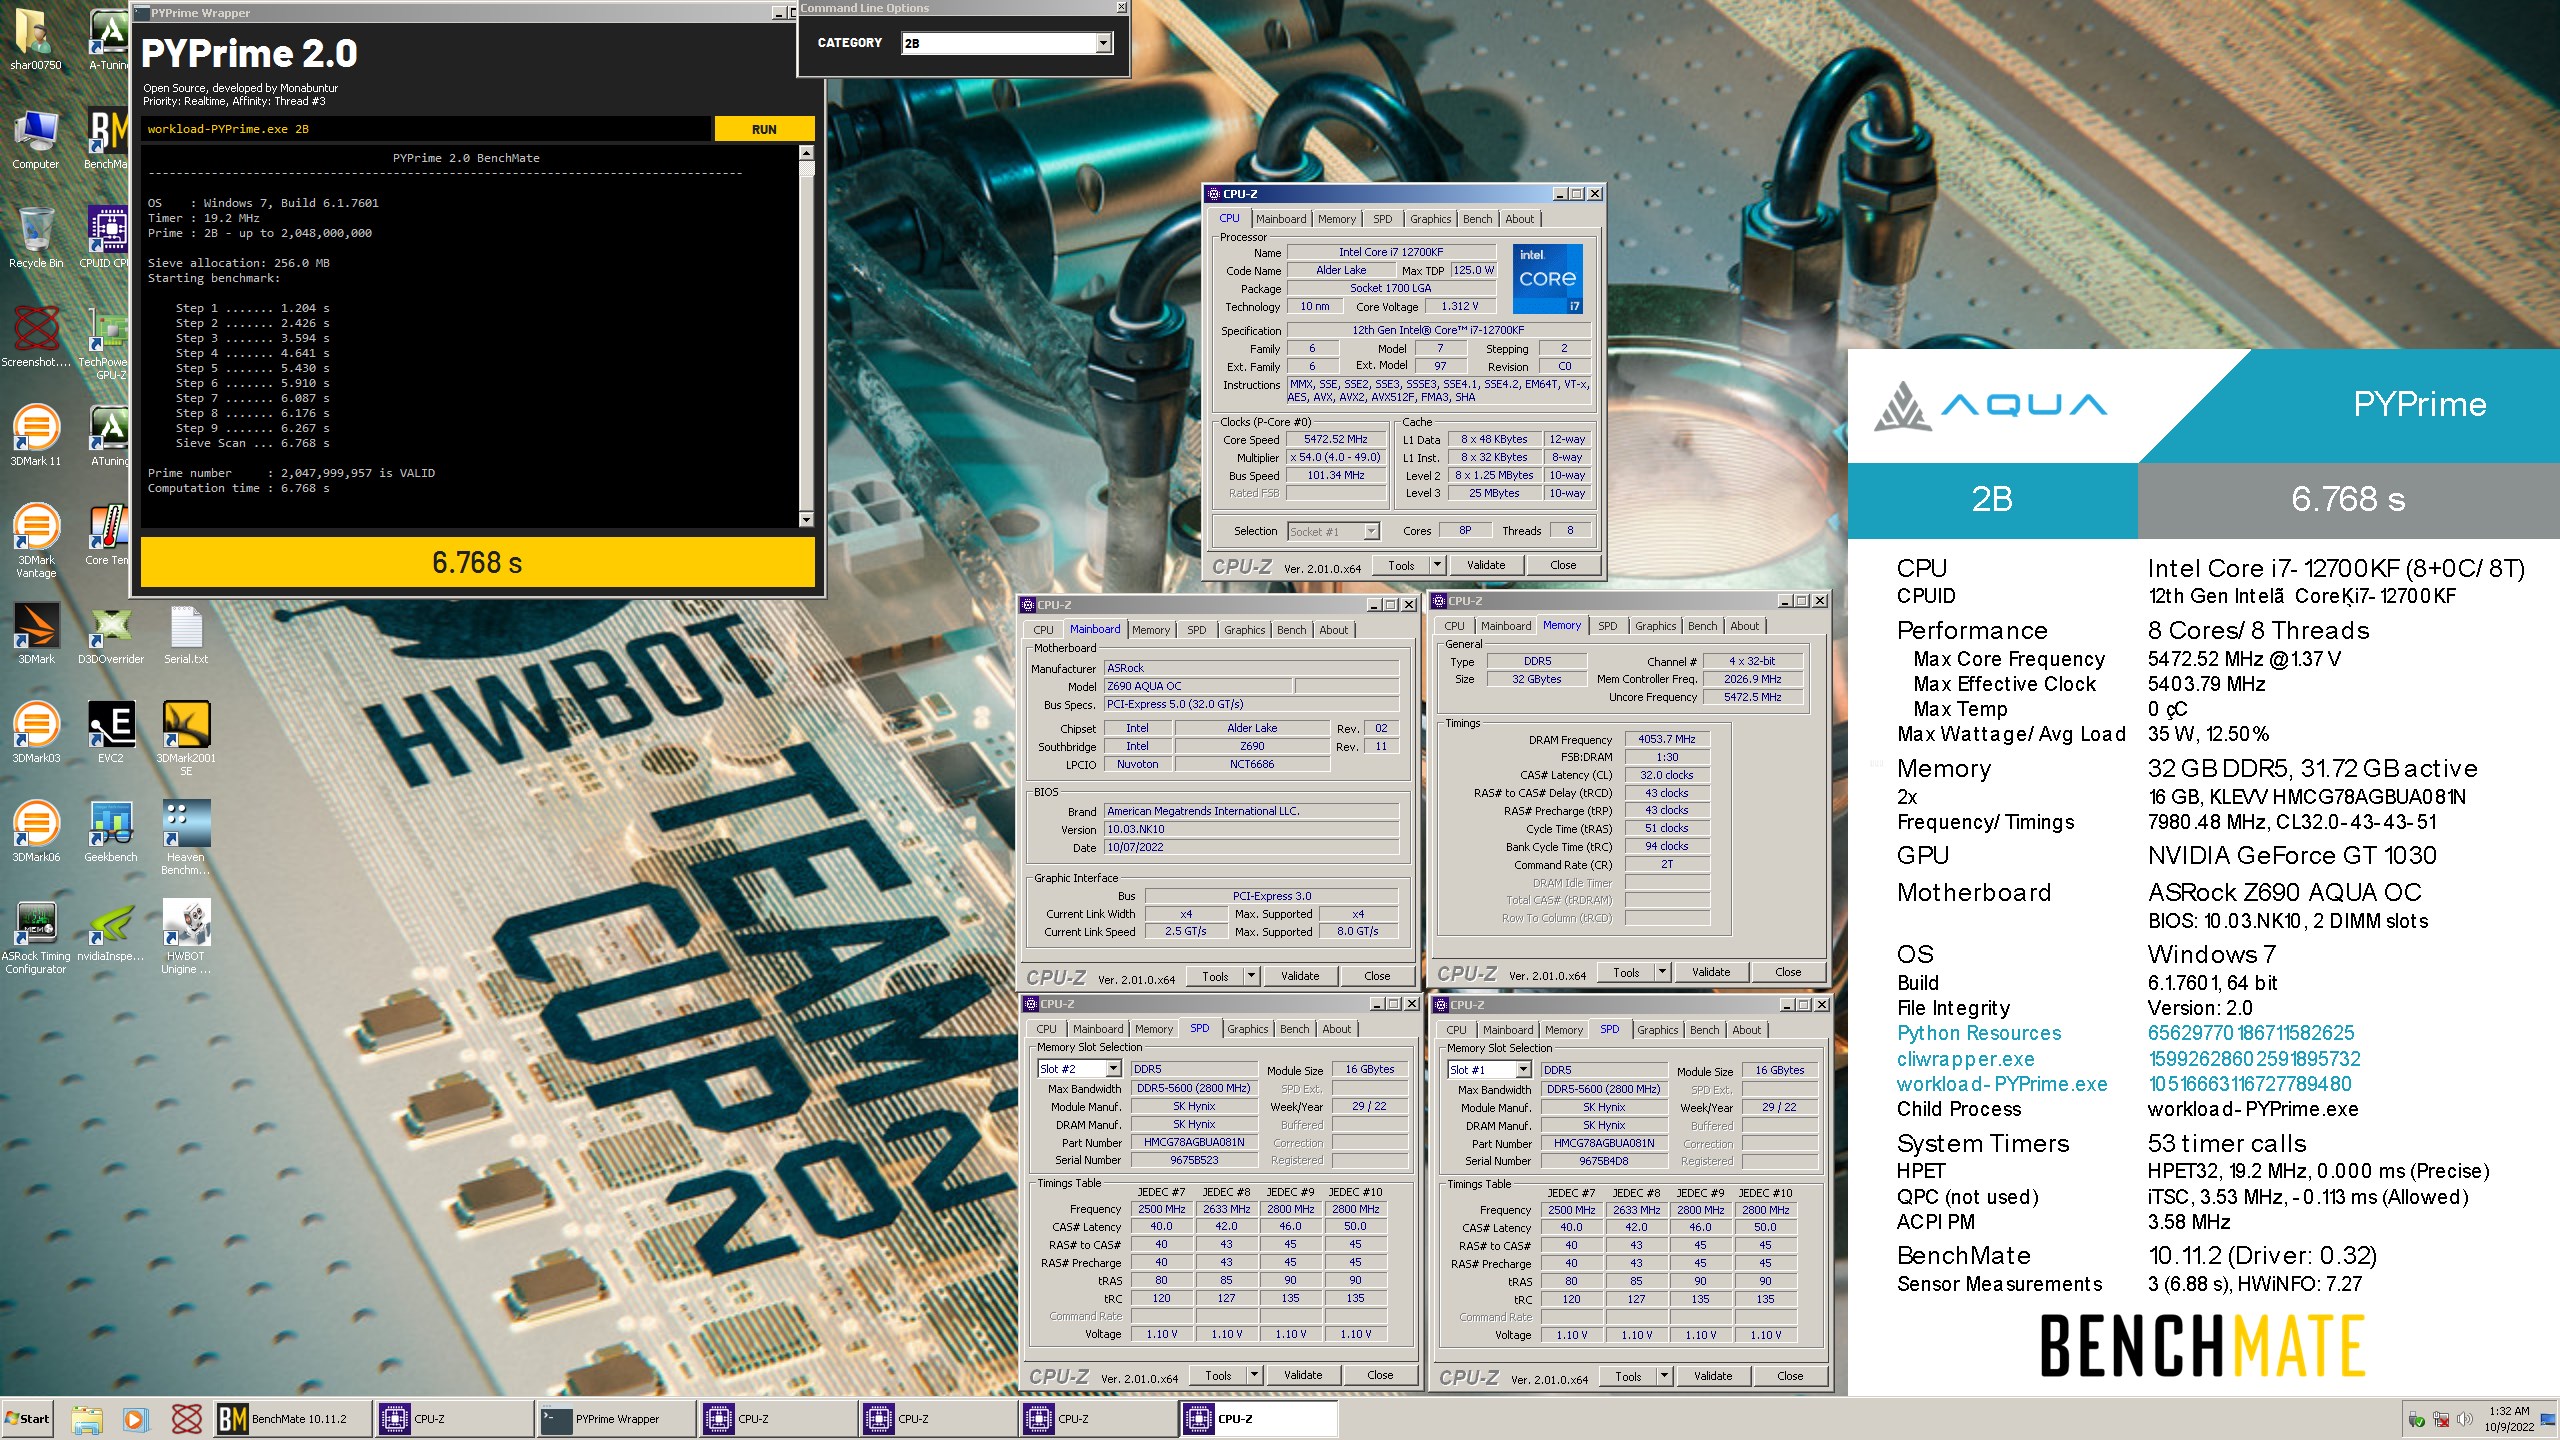Expand the Slot #2 memory slot dropdown

(x=1080, y=1069)
